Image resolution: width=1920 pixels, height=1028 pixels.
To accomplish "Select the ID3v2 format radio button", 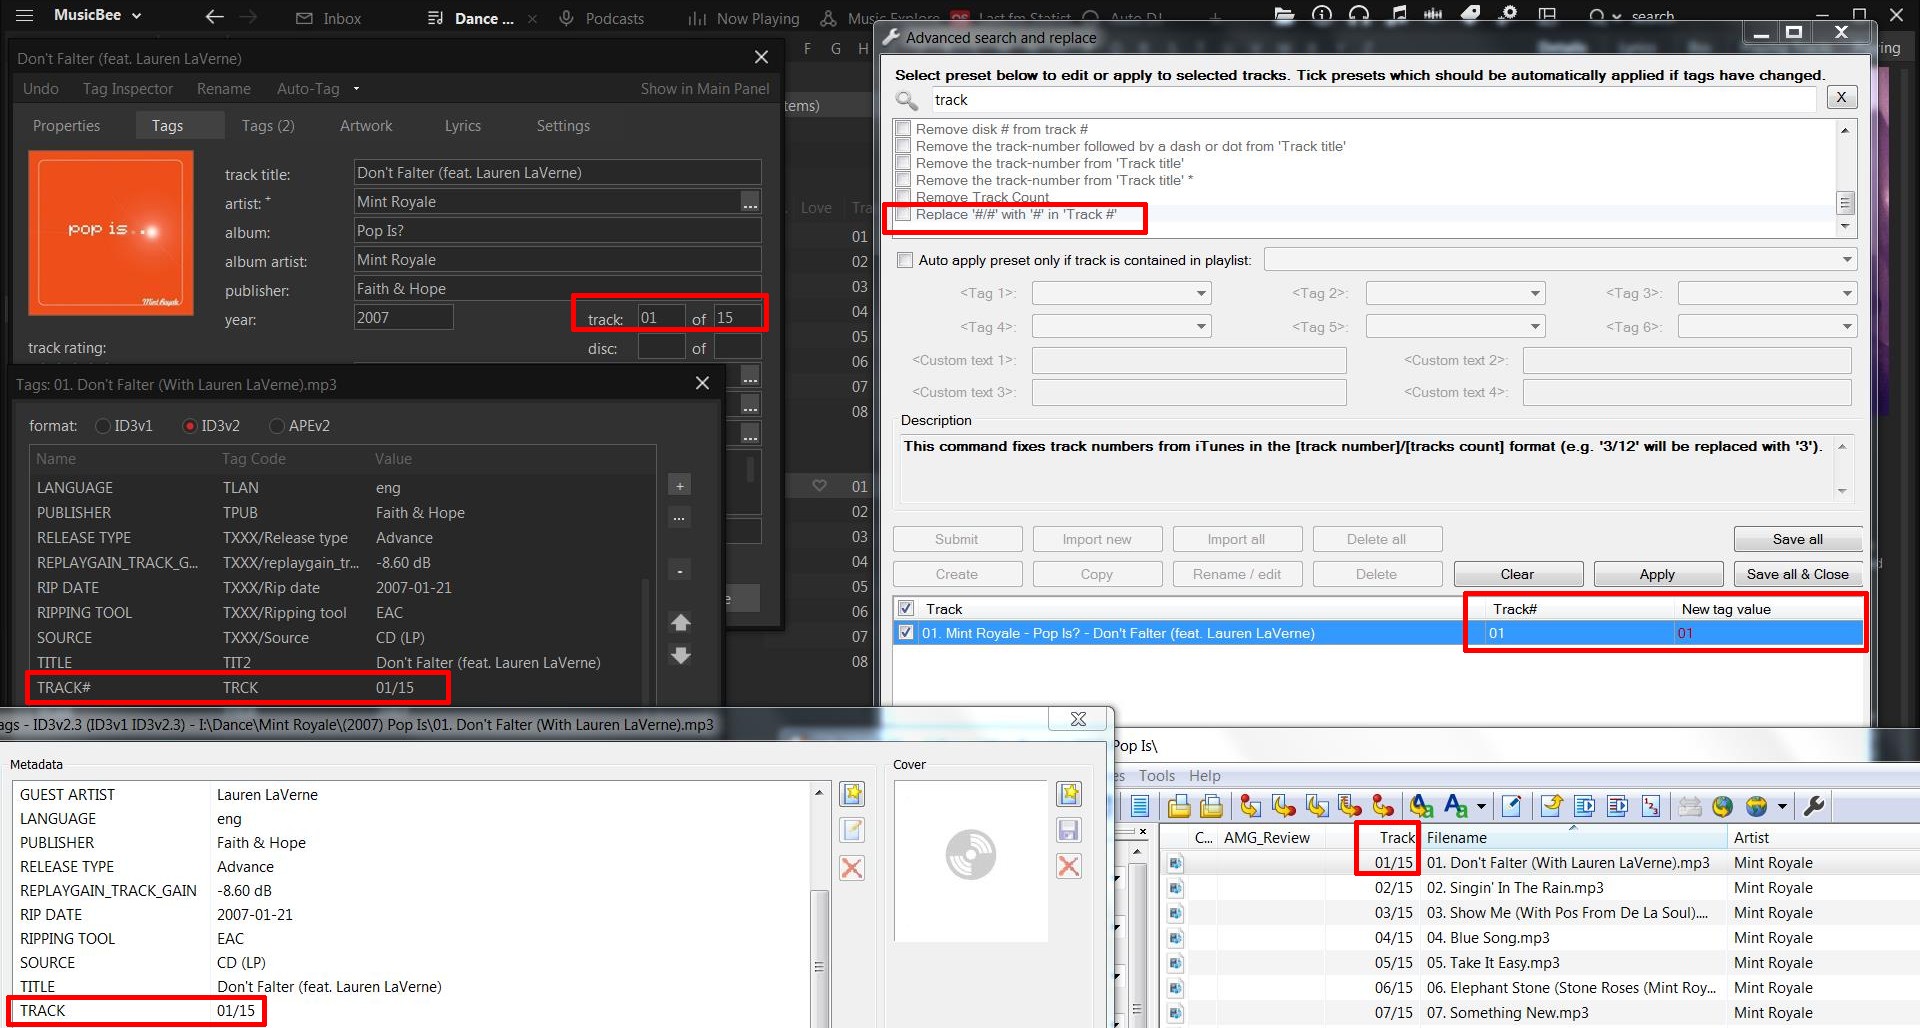I will 189,426.
